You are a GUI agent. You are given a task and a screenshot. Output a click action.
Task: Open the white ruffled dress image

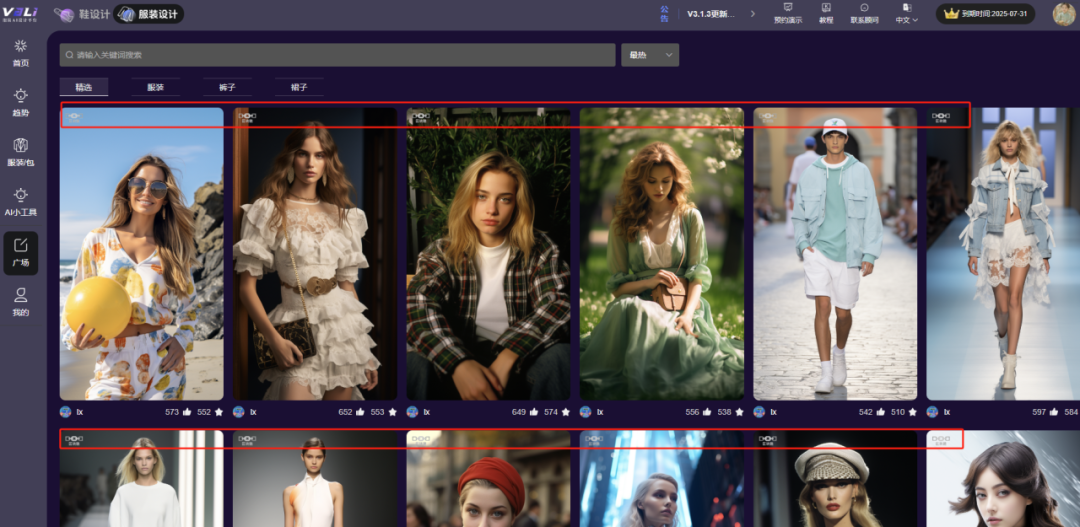[x=315, y=254]
